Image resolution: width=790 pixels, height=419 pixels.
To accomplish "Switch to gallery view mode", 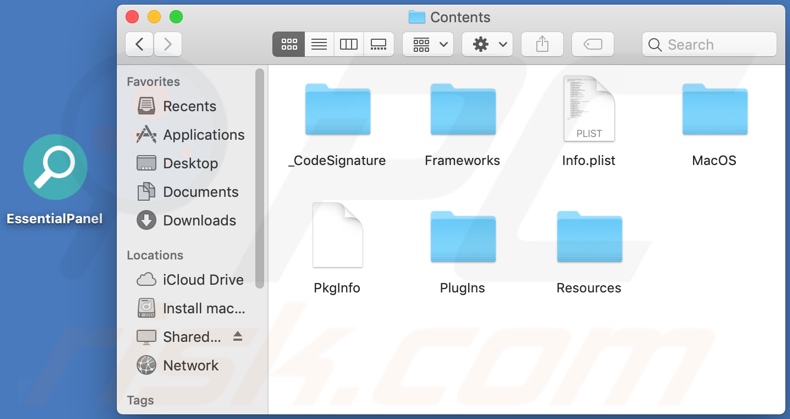I will (x=379, y=44).
